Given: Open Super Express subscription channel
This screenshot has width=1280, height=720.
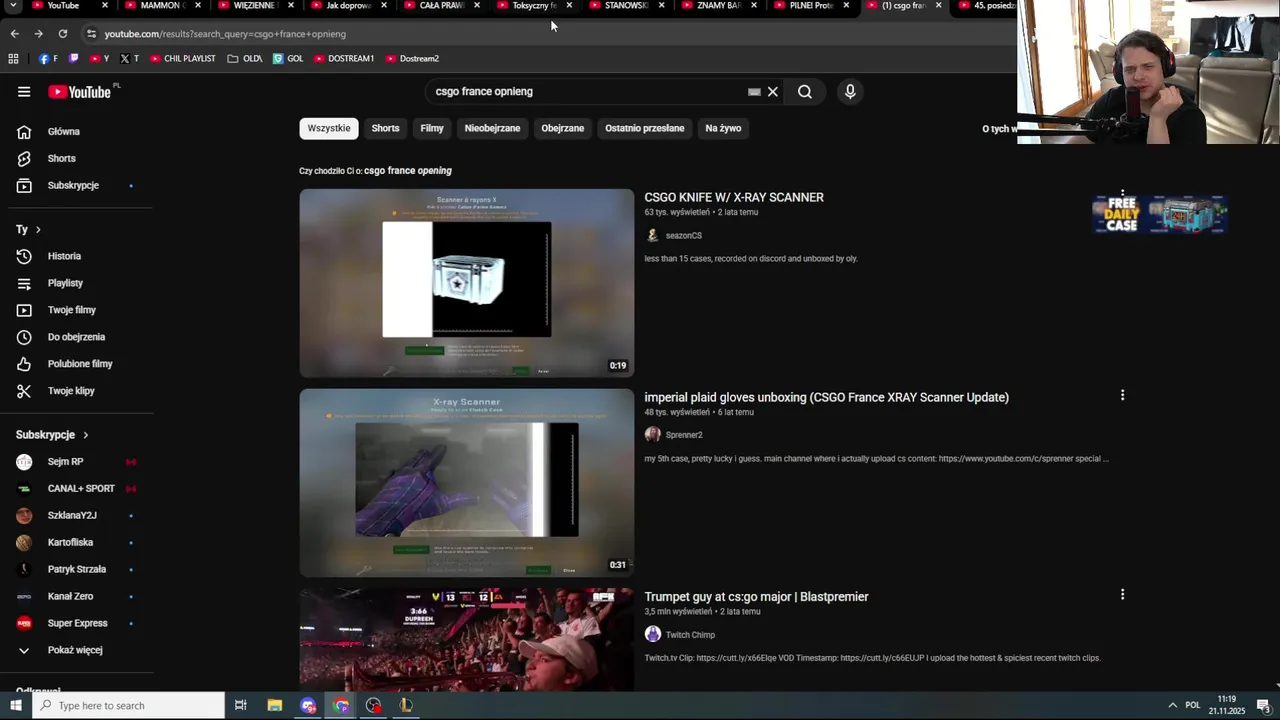Looking at the screenshot, I should point(77,624).
